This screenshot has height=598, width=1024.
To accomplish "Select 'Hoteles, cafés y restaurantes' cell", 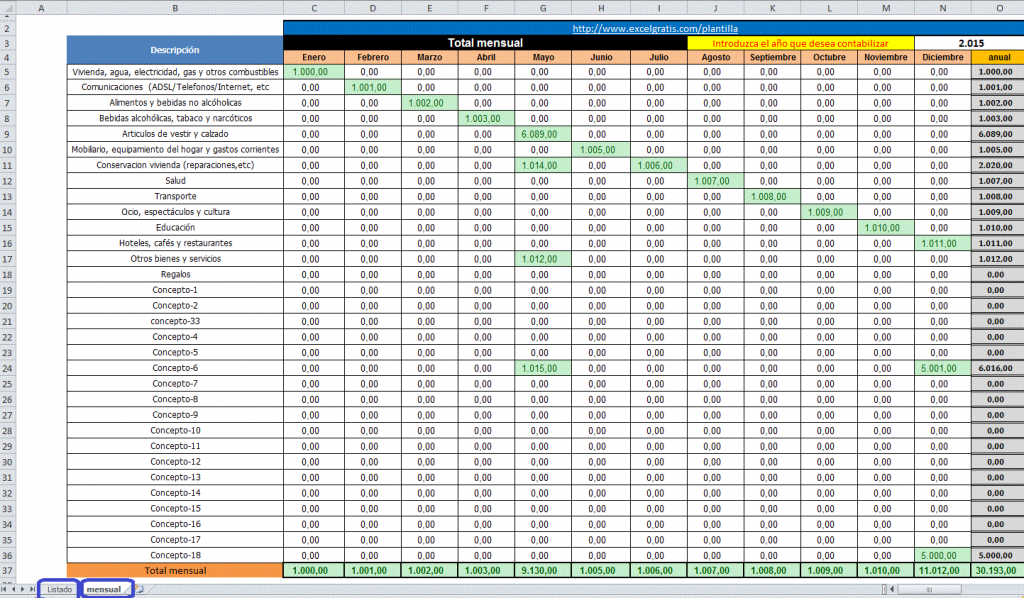I will coord(175,244).
